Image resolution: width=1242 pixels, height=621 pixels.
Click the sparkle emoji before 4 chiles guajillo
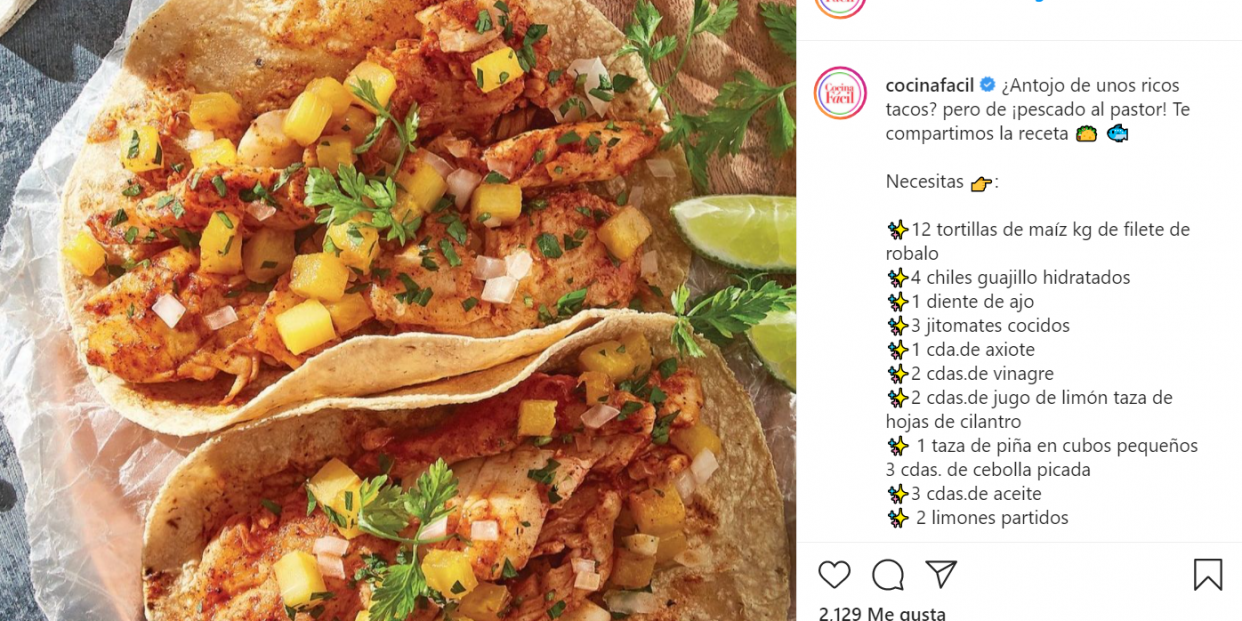pyautogui.click(x=897, y=278)
